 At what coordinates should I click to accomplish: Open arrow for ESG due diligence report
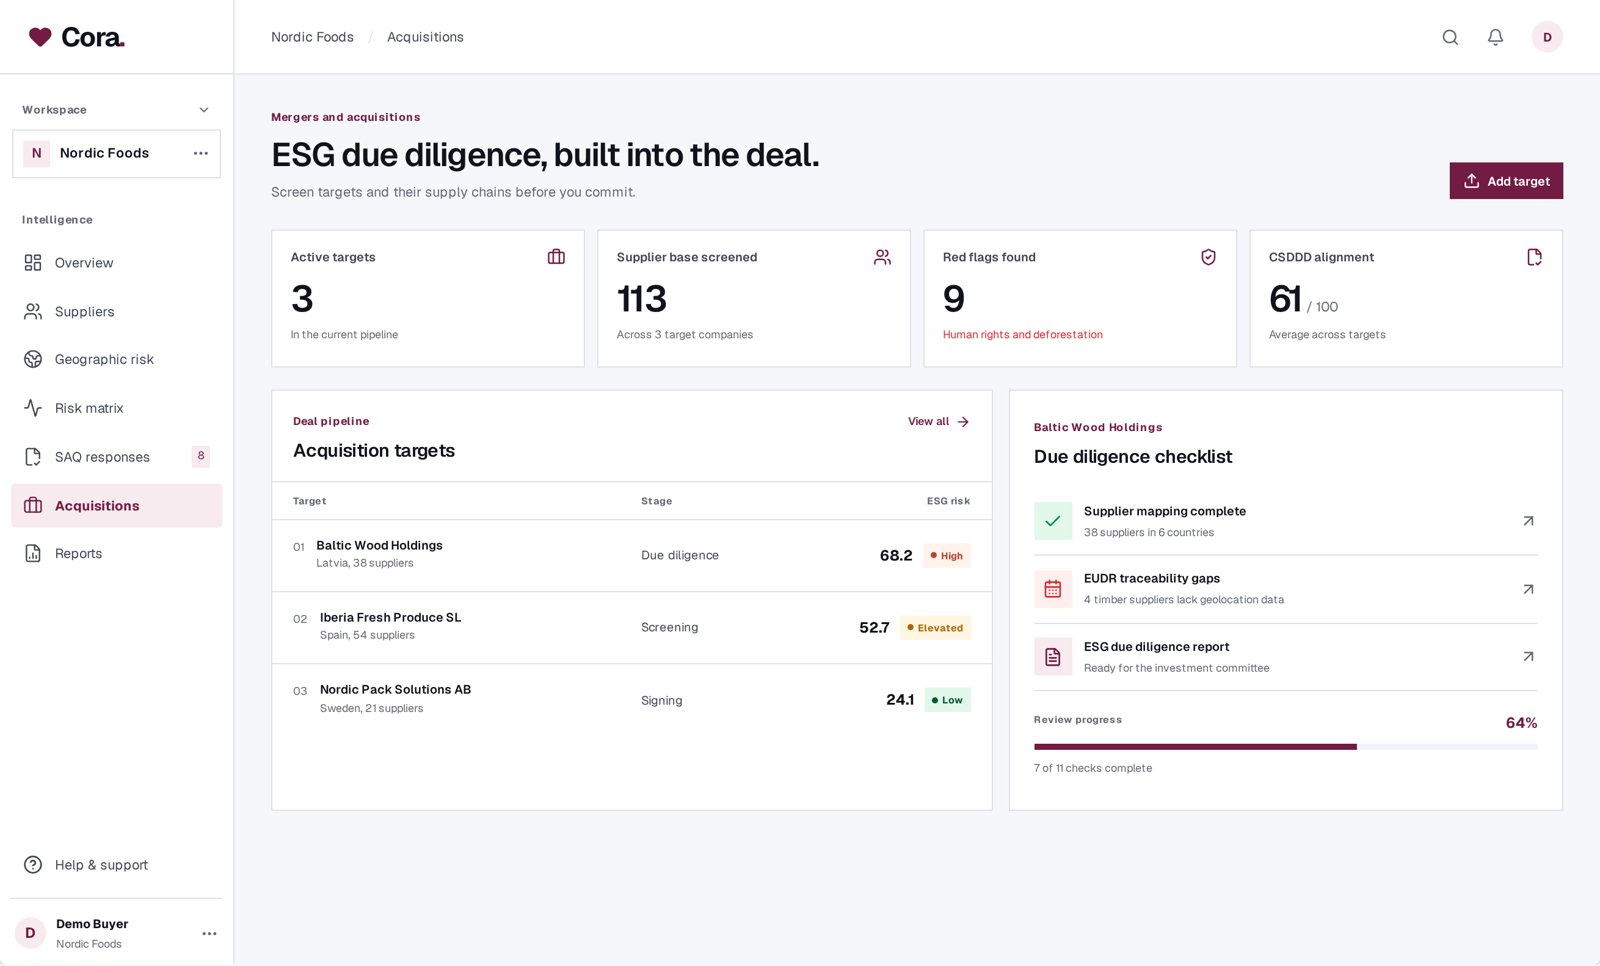coord(1528,657)
